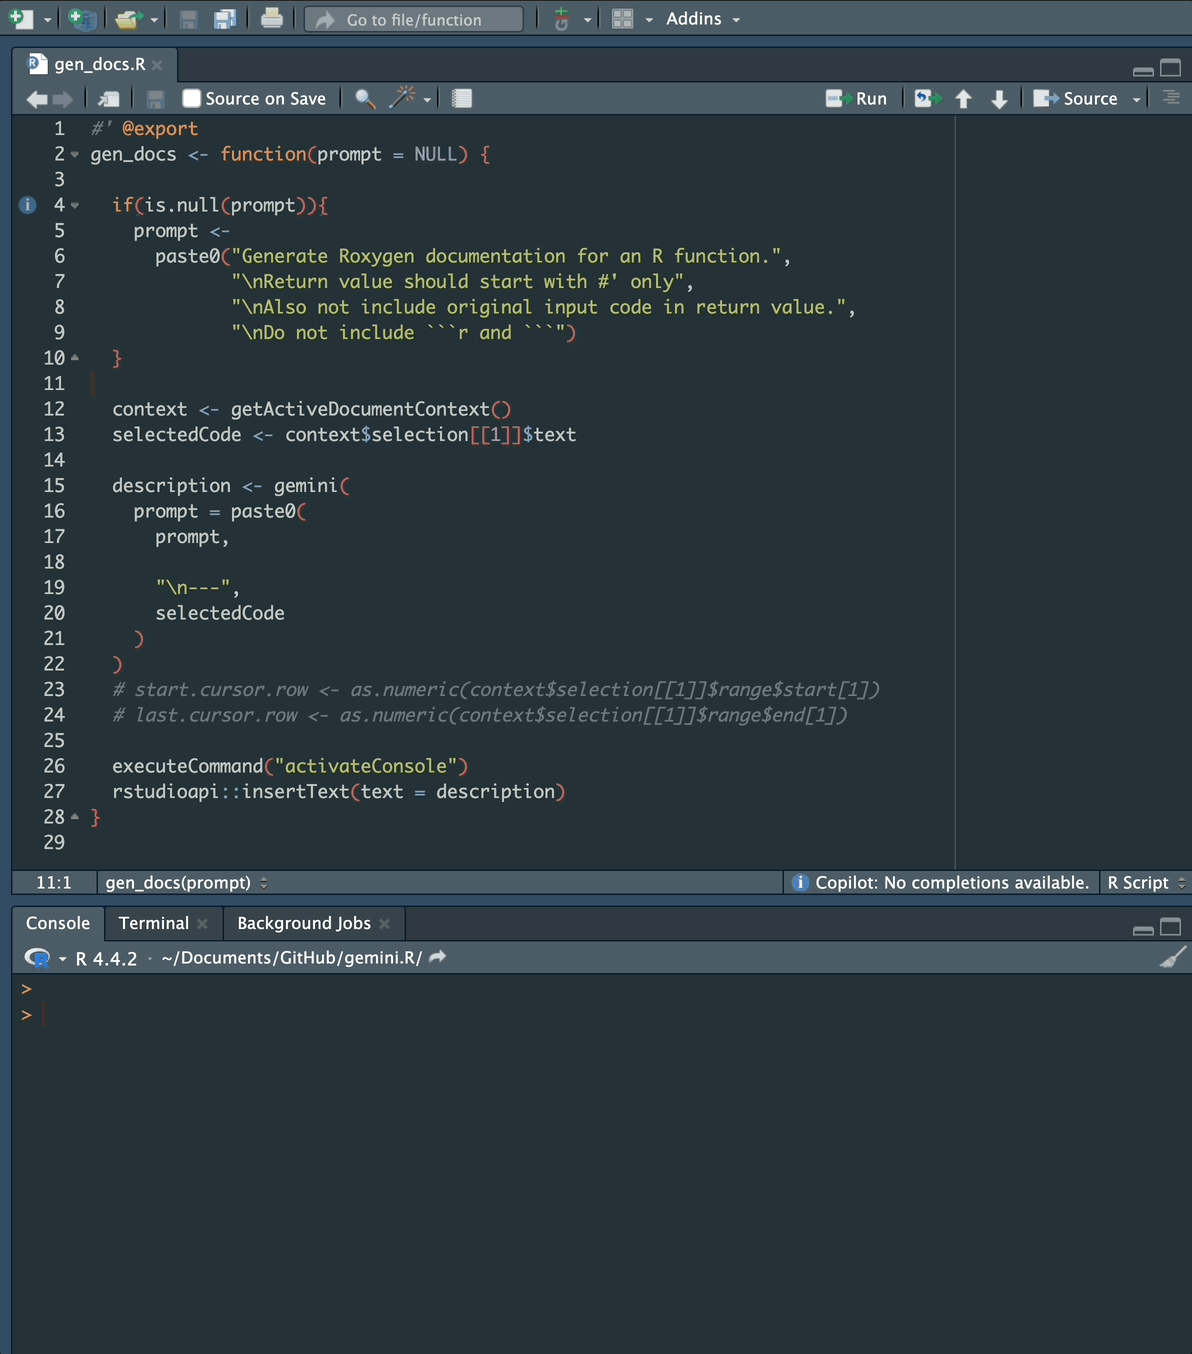Click the Copilot status message
The height and width of the screenshot is (1354, 1192).
pyautogui.click(x=940, y=882)
